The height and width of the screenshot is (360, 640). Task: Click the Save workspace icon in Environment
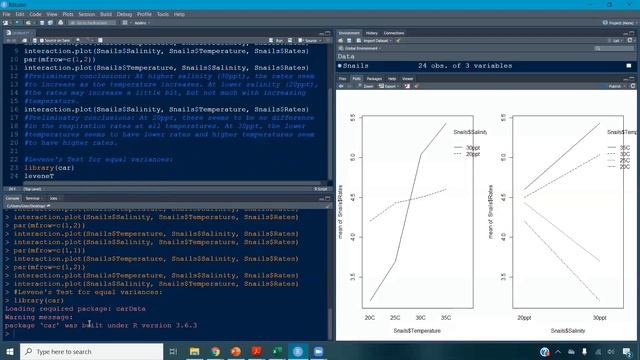(349, 40)
